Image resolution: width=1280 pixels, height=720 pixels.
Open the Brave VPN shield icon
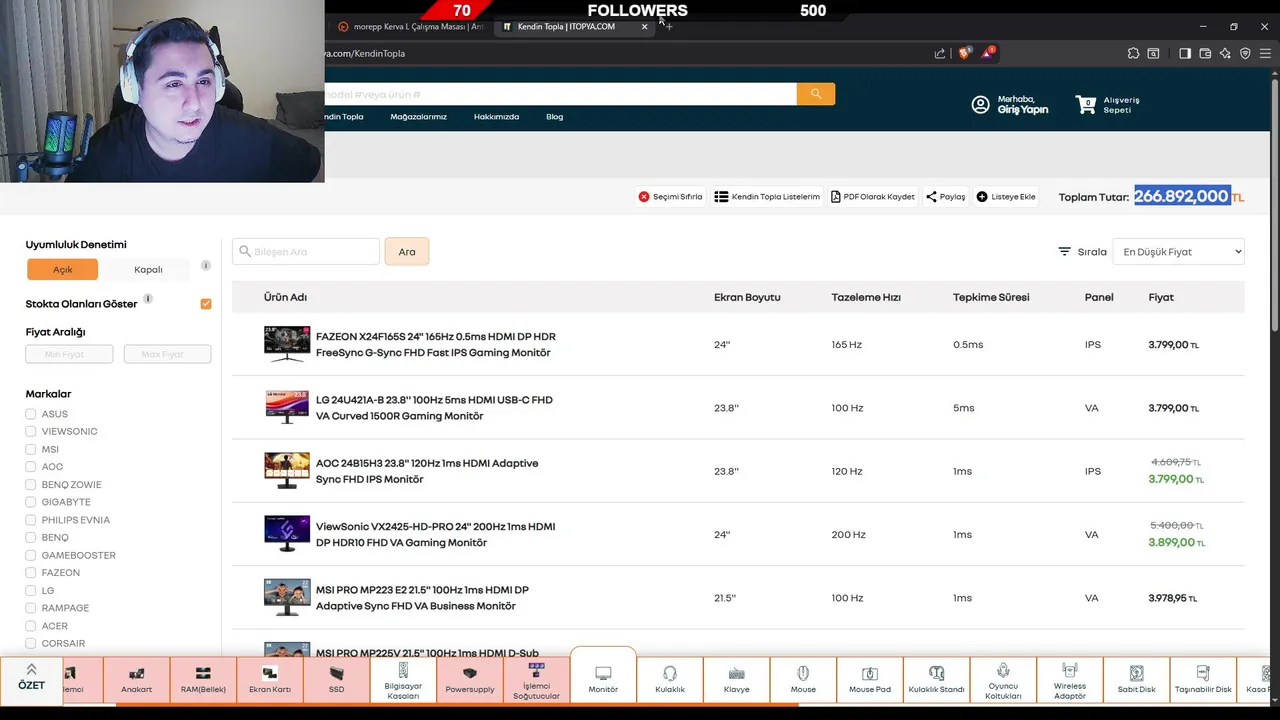click(x=1245, y=53)
